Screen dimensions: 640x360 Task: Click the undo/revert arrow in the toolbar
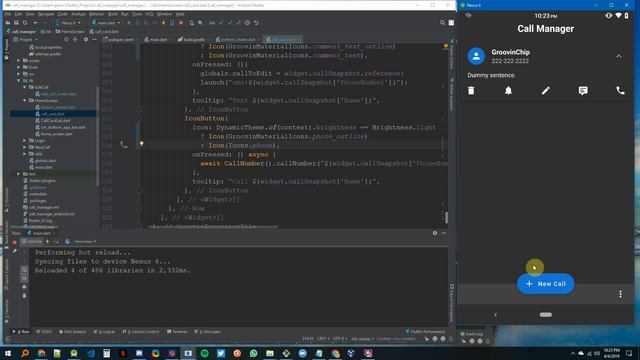256,23
